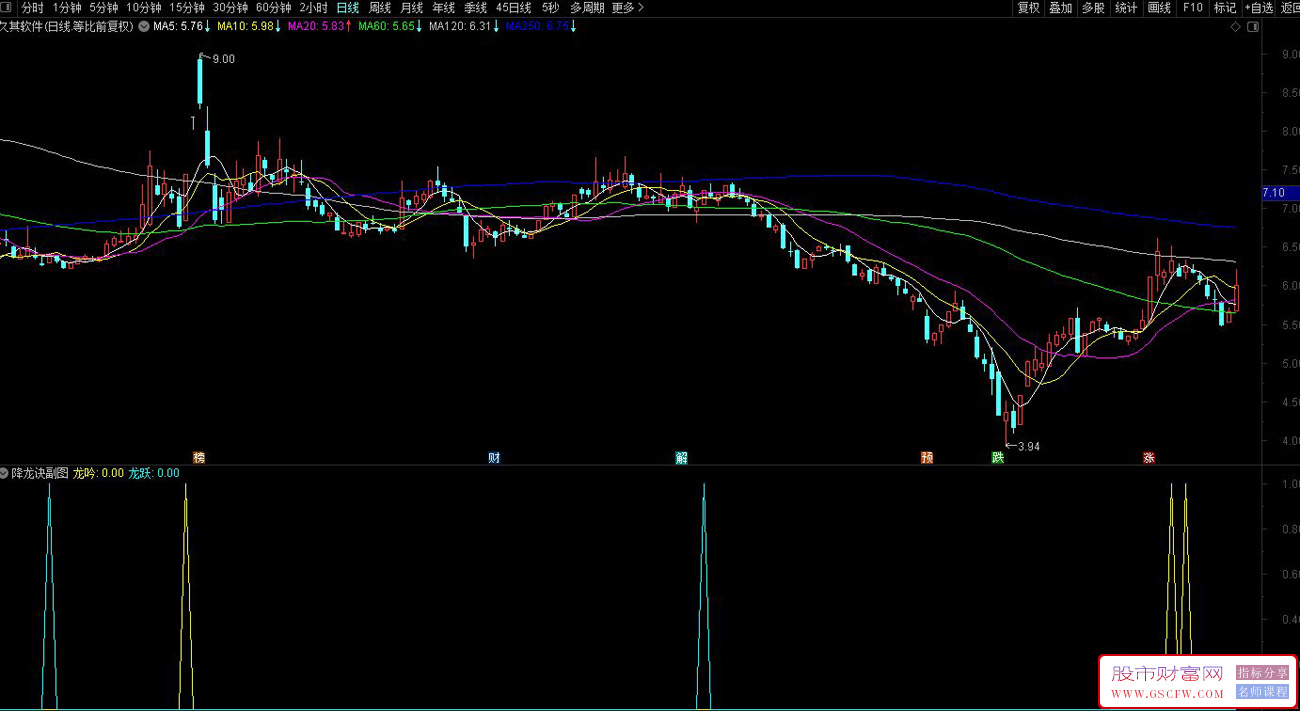Open F10 company information
Image resolution: width=1300 pixels, height=711 pixels.
click(1192, 7)
